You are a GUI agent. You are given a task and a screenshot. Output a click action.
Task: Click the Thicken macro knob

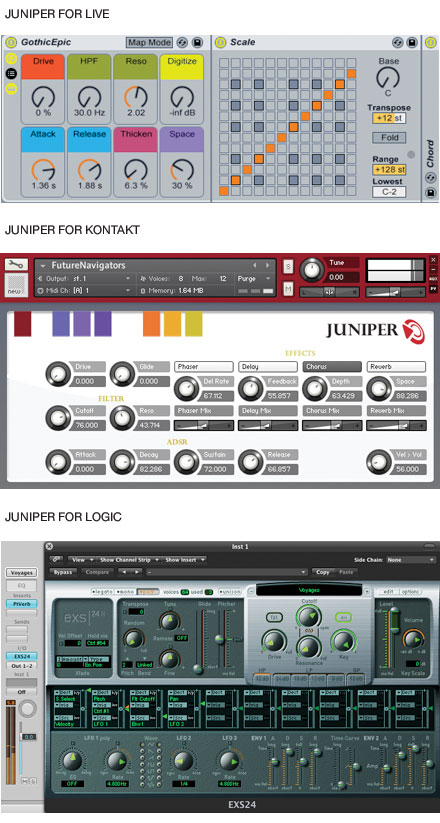(x=135, y=170)
